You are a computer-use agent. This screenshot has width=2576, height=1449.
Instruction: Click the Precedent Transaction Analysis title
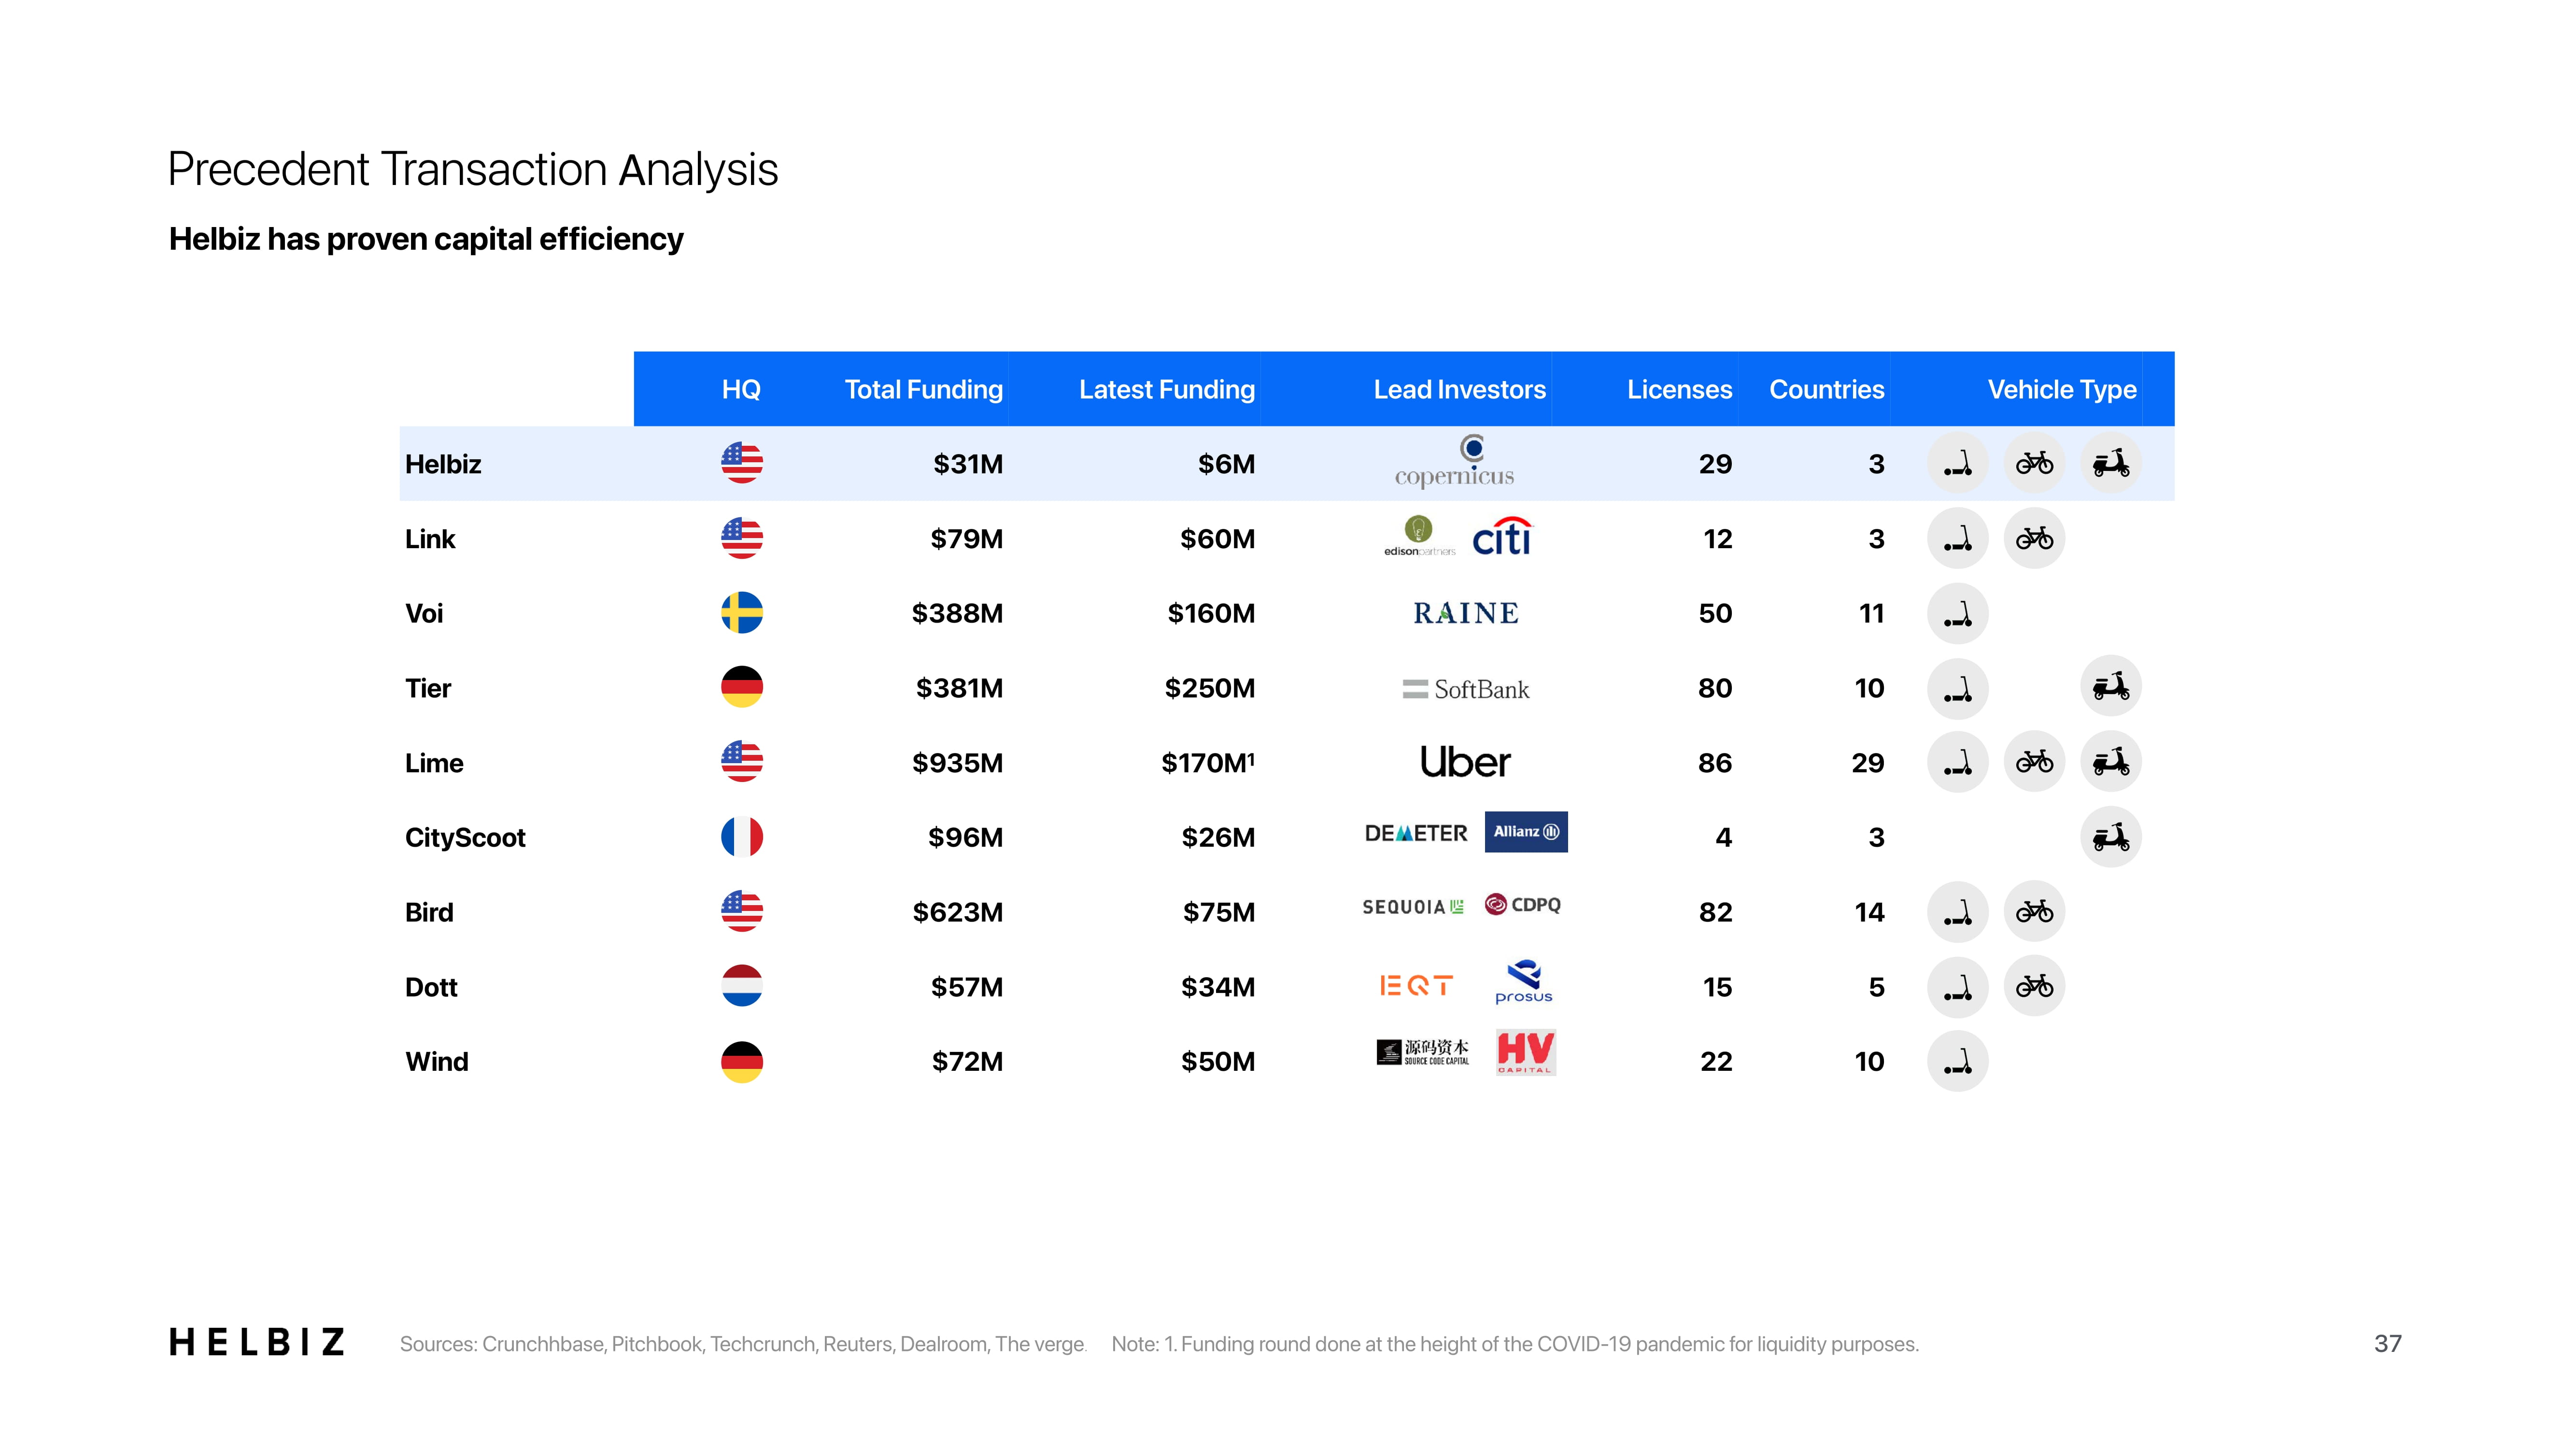(472, 169)
